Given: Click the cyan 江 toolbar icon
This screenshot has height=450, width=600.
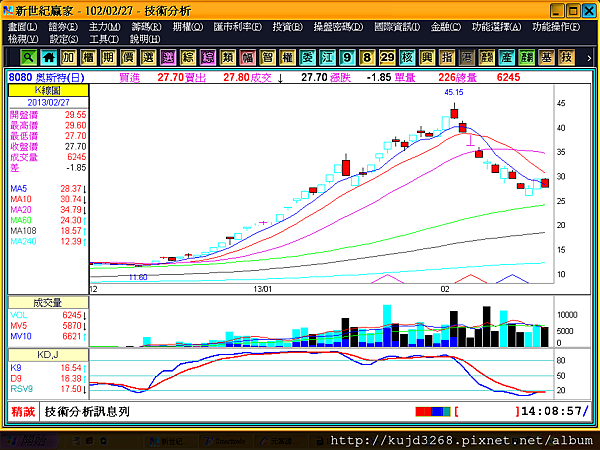Looking at the screenshot, I should pos(327,58).
